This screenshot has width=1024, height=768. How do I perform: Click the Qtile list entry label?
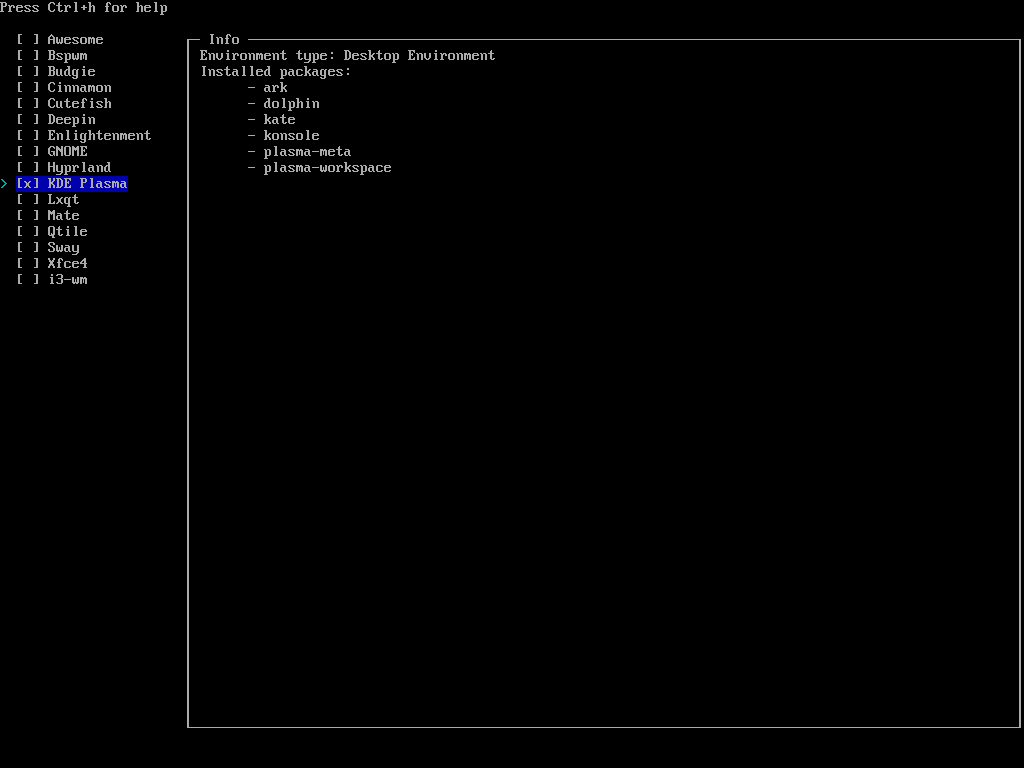pos(67,232)
